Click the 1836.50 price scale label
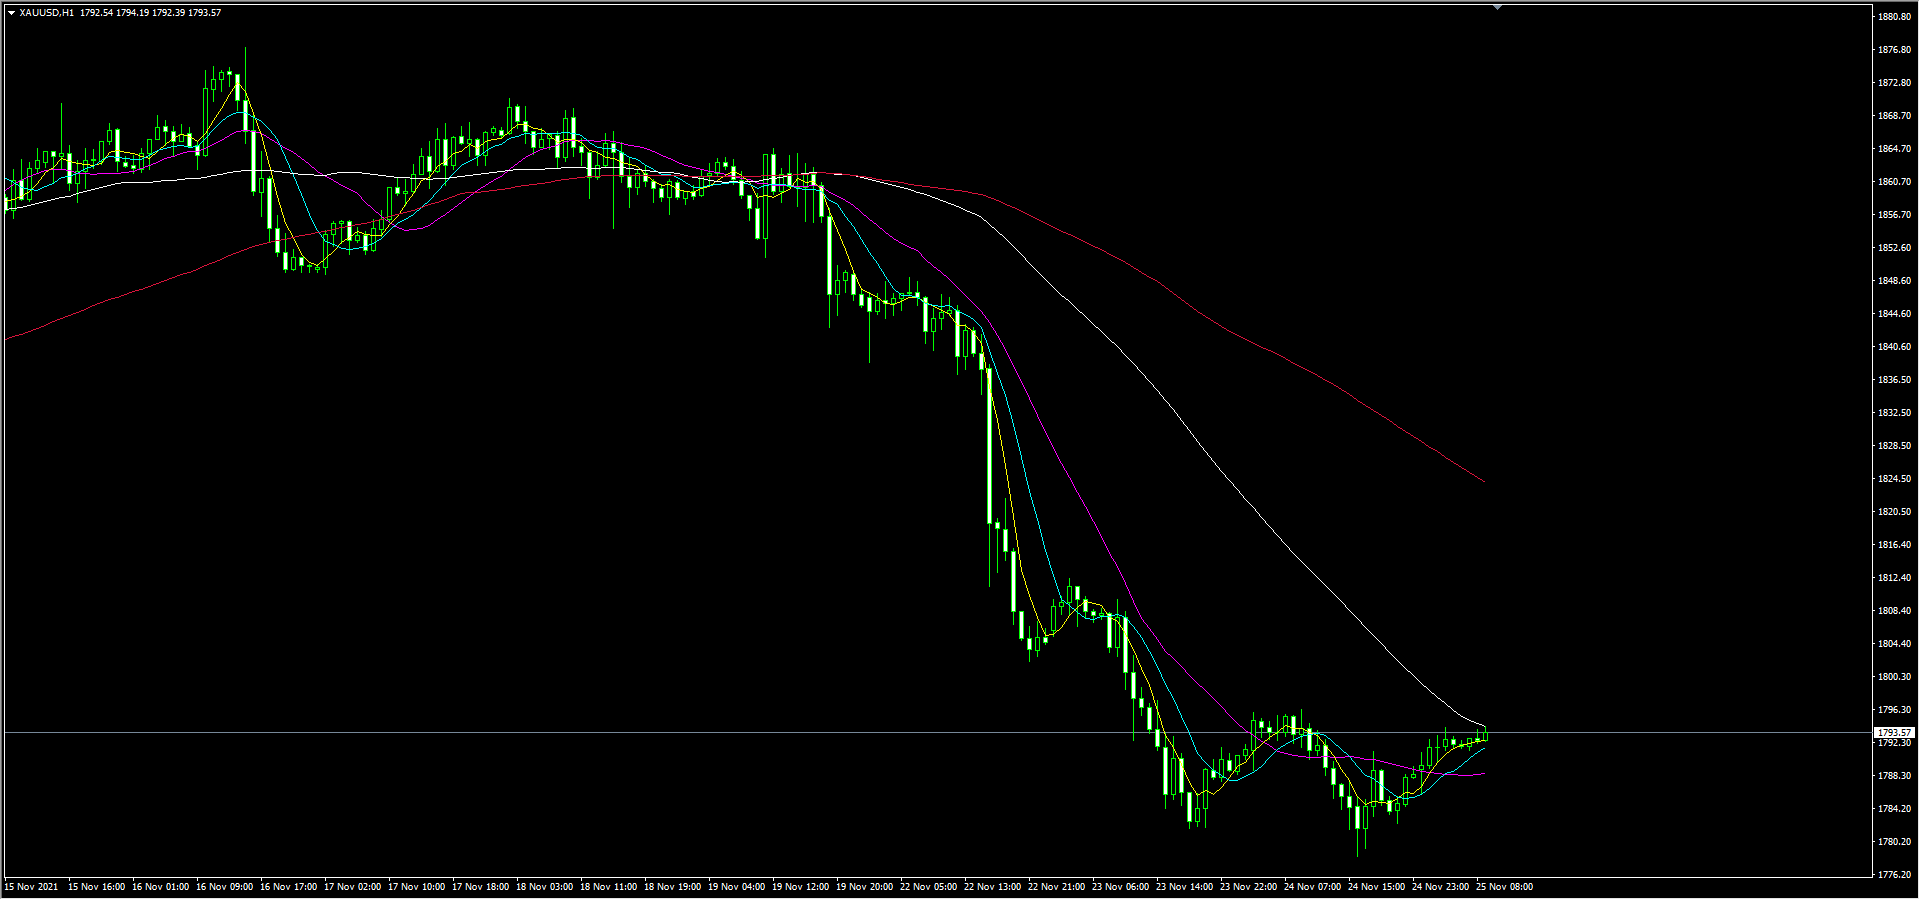 pyautogui.click(x=1894, y=380)
